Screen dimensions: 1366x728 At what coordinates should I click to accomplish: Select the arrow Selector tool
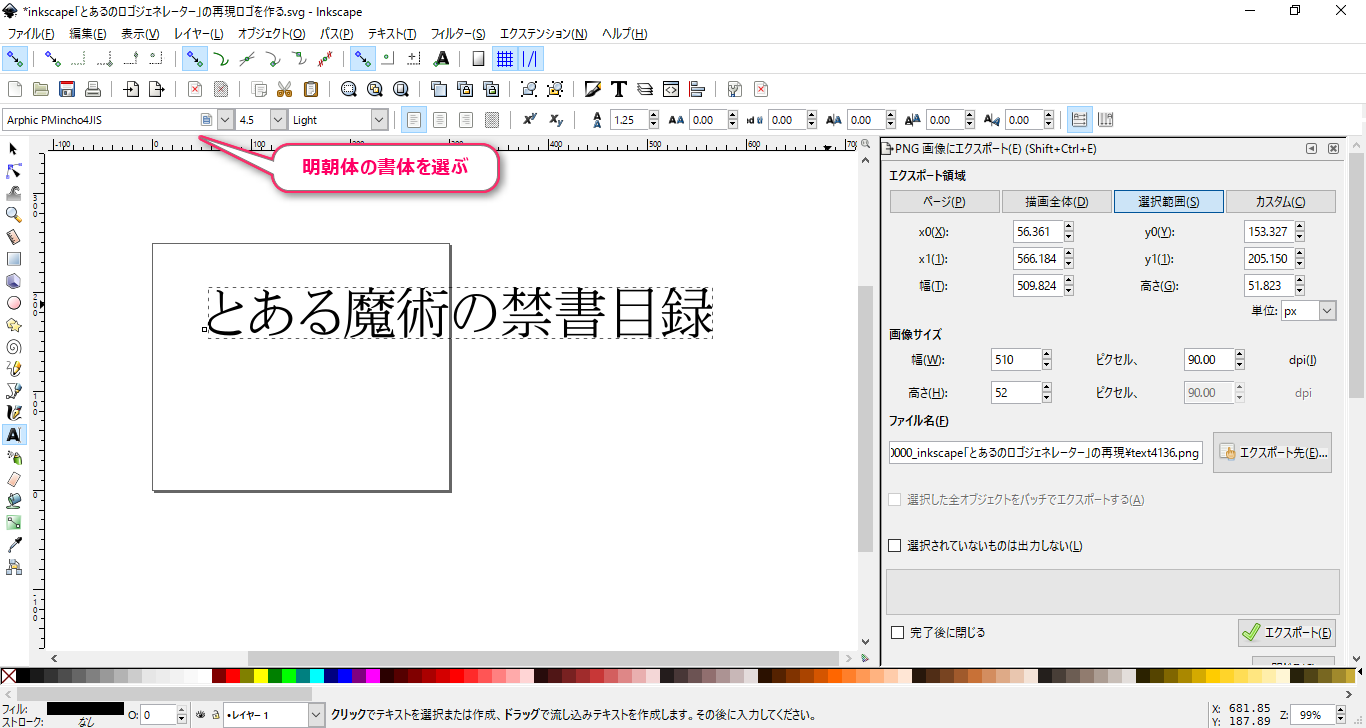point(13,149)
